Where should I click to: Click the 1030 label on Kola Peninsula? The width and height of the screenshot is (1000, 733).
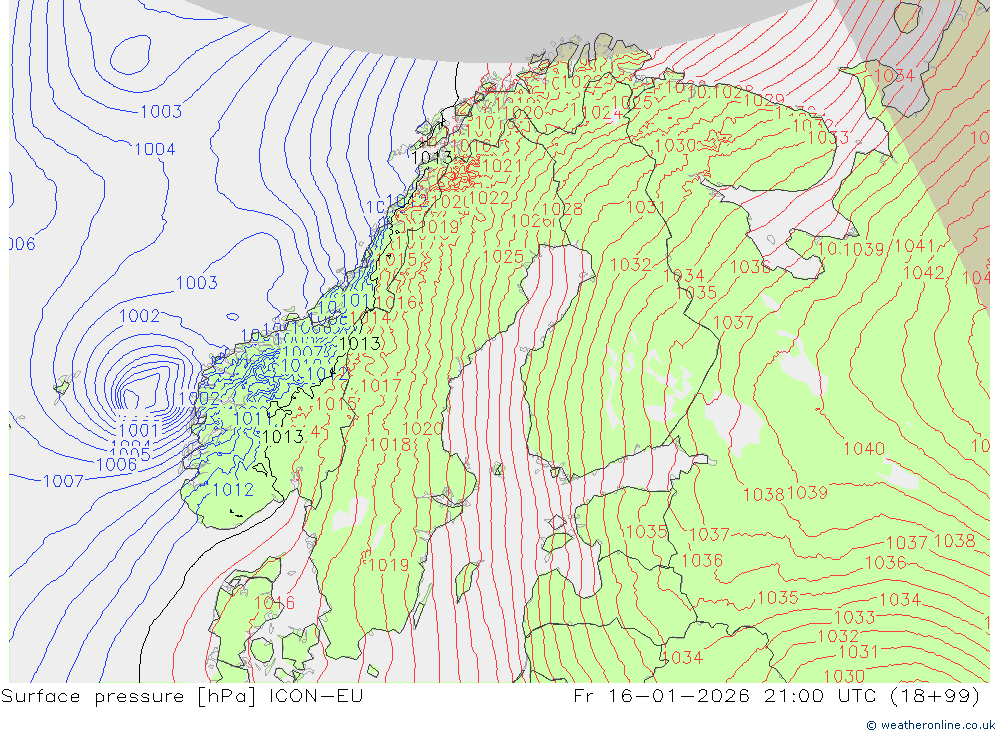(675, 145)
